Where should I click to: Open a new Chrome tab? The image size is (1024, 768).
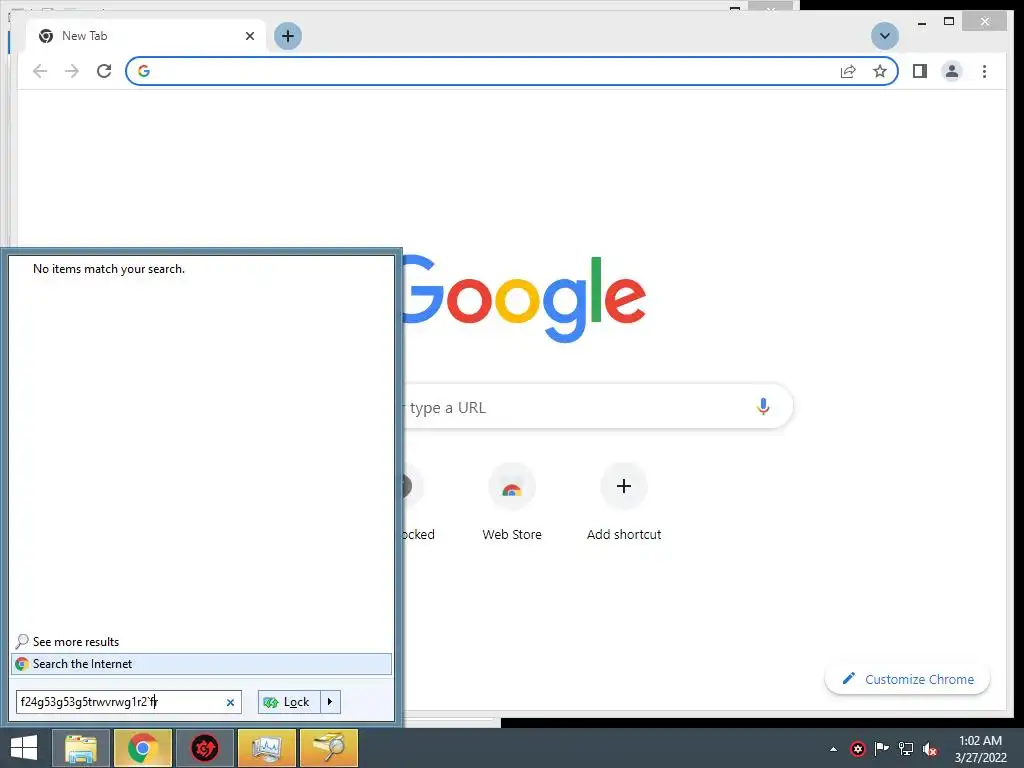tap(288, 36)
